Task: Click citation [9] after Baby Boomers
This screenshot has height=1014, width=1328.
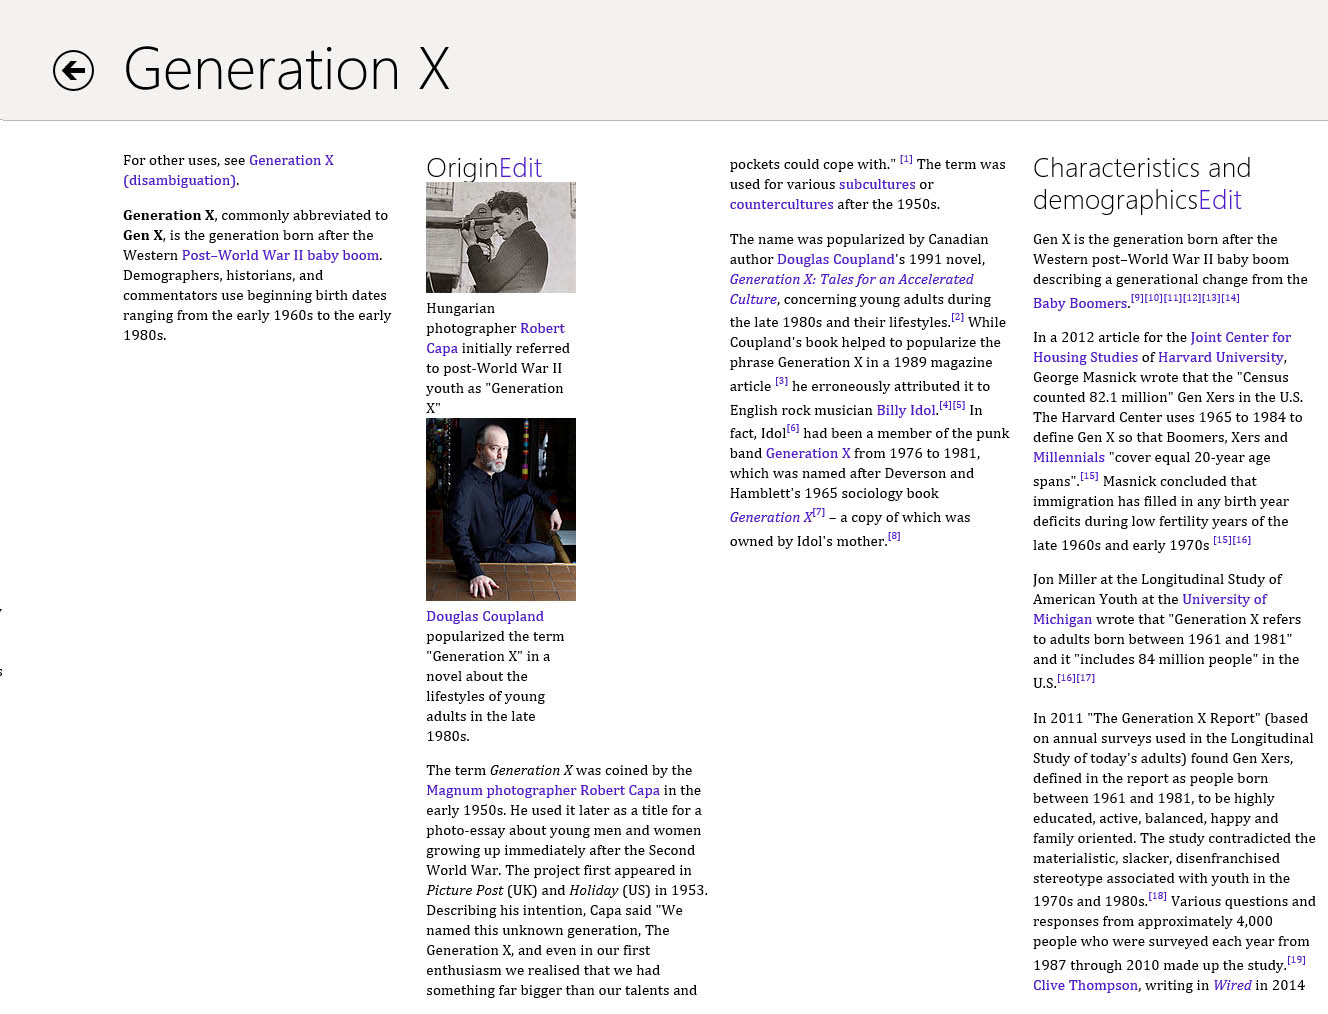Action: (1138, 298)
